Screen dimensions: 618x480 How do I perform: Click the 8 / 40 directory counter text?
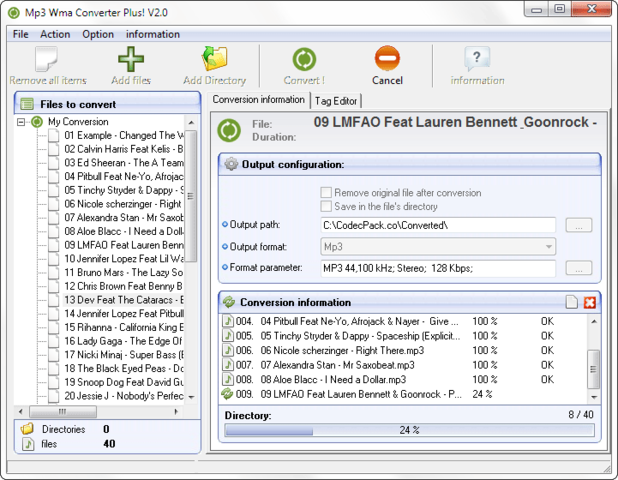(x=581, y=415)
